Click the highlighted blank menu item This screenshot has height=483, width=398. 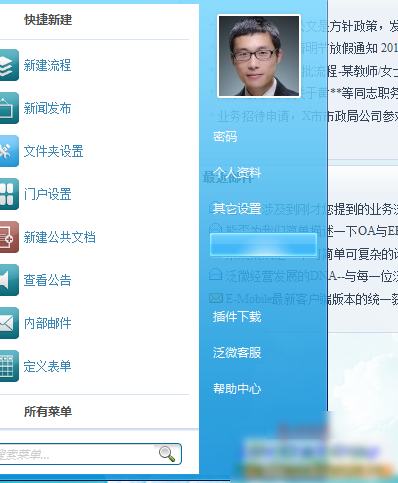(x=263, y=245)
